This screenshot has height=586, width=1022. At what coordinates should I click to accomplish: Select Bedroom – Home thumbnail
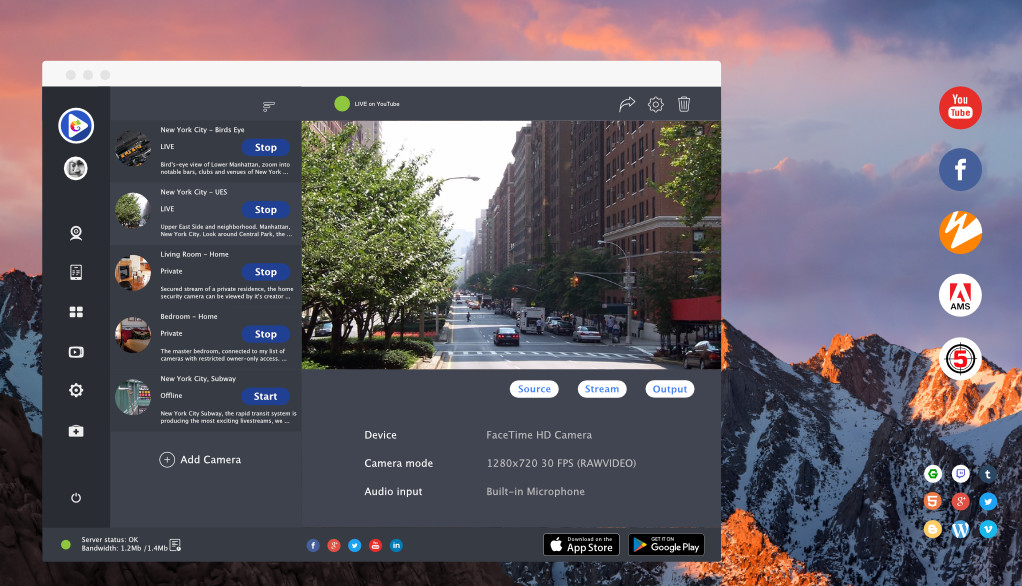click(x=133, y=334)
